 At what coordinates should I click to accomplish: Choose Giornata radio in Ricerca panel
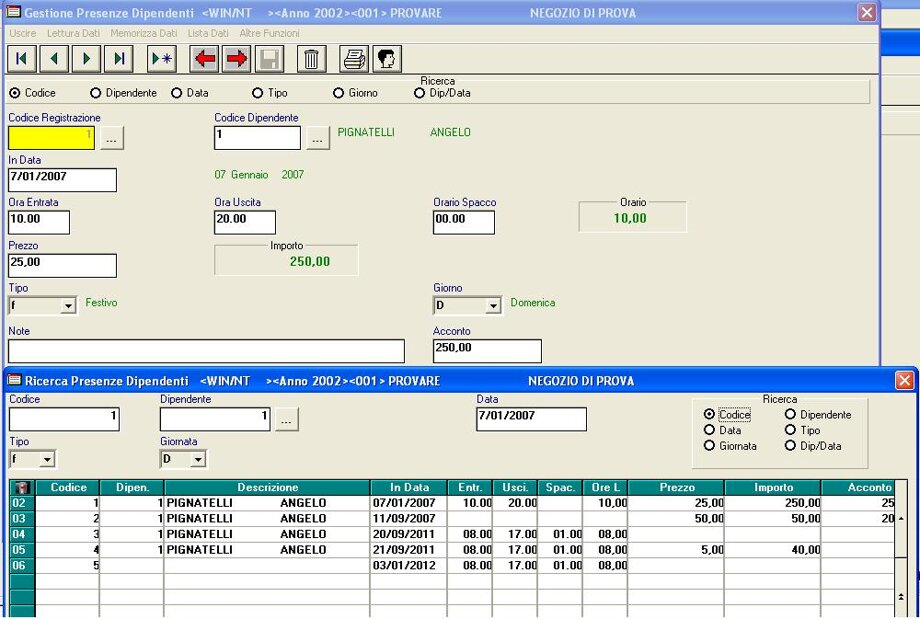pos(710,446)
